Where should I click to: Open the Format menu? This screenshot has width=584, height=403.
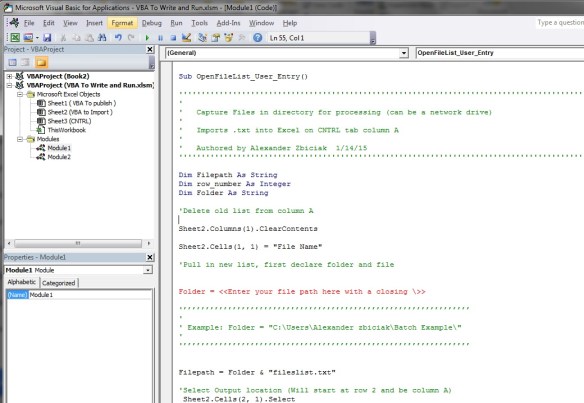coord(122,23)
